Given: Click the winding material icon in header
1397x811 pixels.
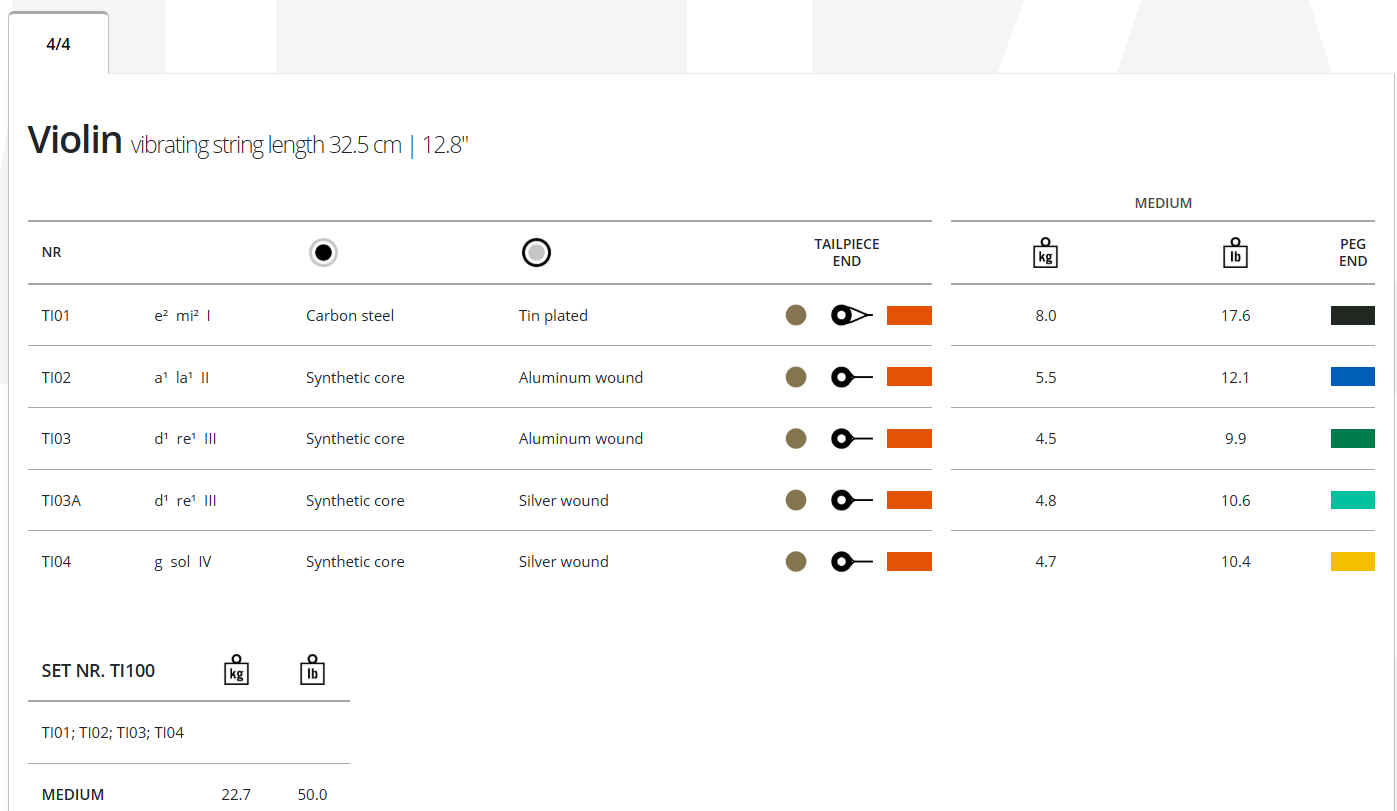Looking at the screenshot, I should coord(536,253).
